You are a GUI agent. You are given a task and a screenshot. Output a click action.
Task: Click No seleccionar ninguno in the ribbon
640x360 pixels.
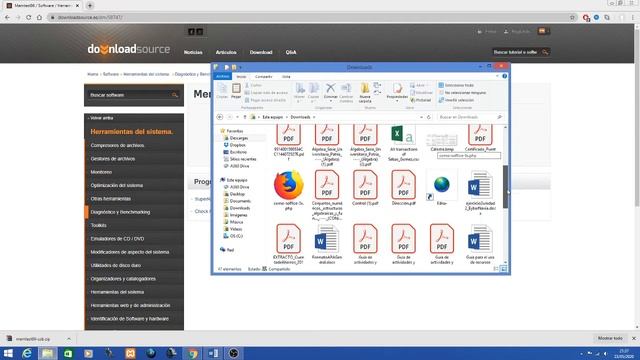(462, 93)
